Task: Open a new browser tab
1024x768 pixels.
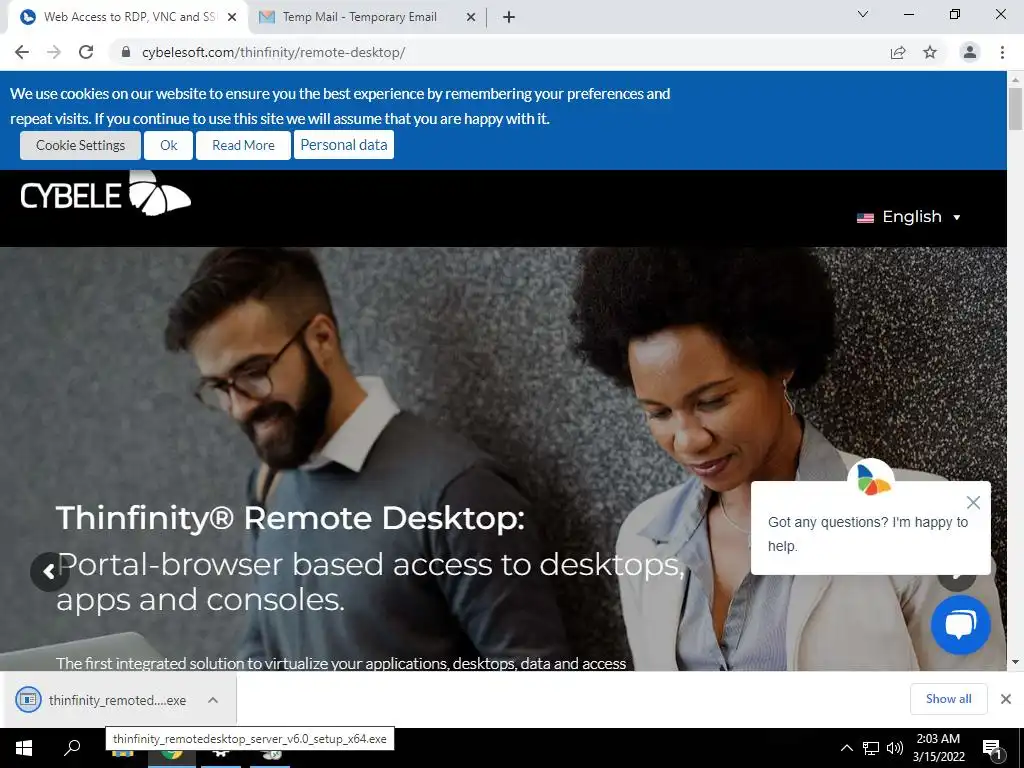Action: coord(509,17)
